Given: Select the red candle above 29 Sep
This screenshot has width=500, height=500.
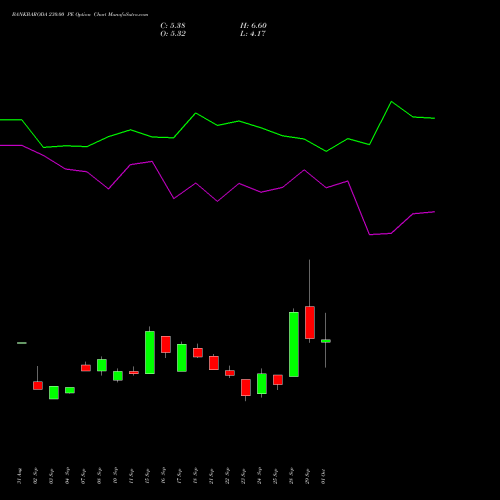Looking at the screenshot, I should (310, 322).
